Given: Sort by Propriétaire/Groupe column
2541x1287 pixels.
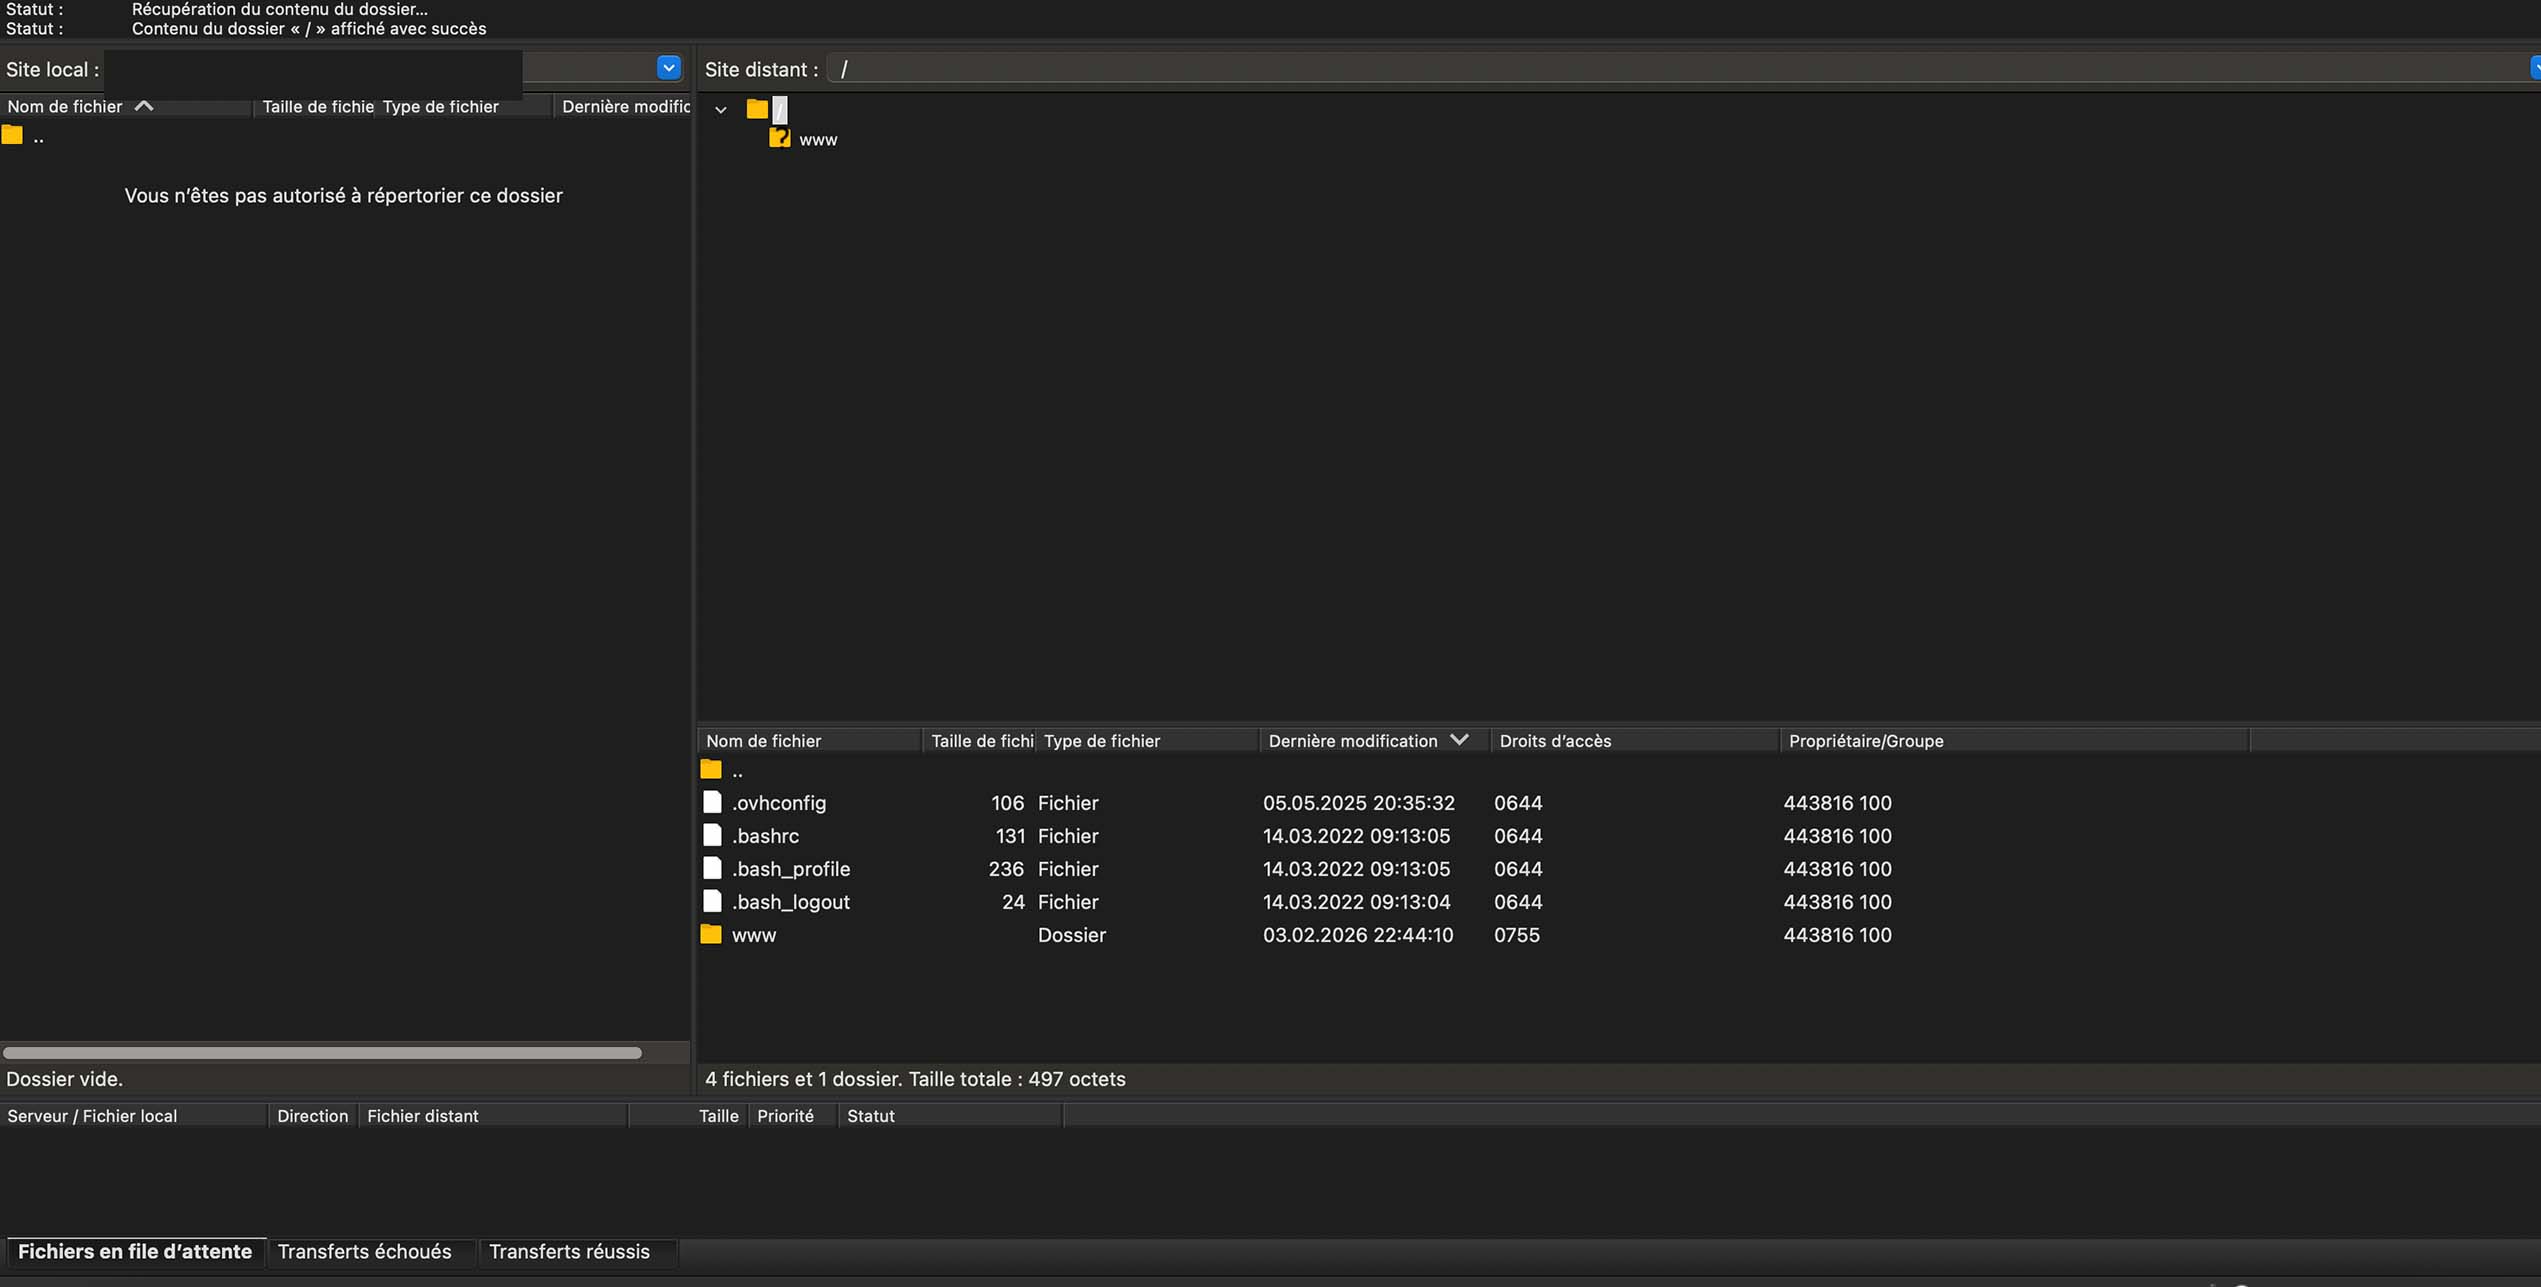Looking at the screenshot, I should (1865, 740).
